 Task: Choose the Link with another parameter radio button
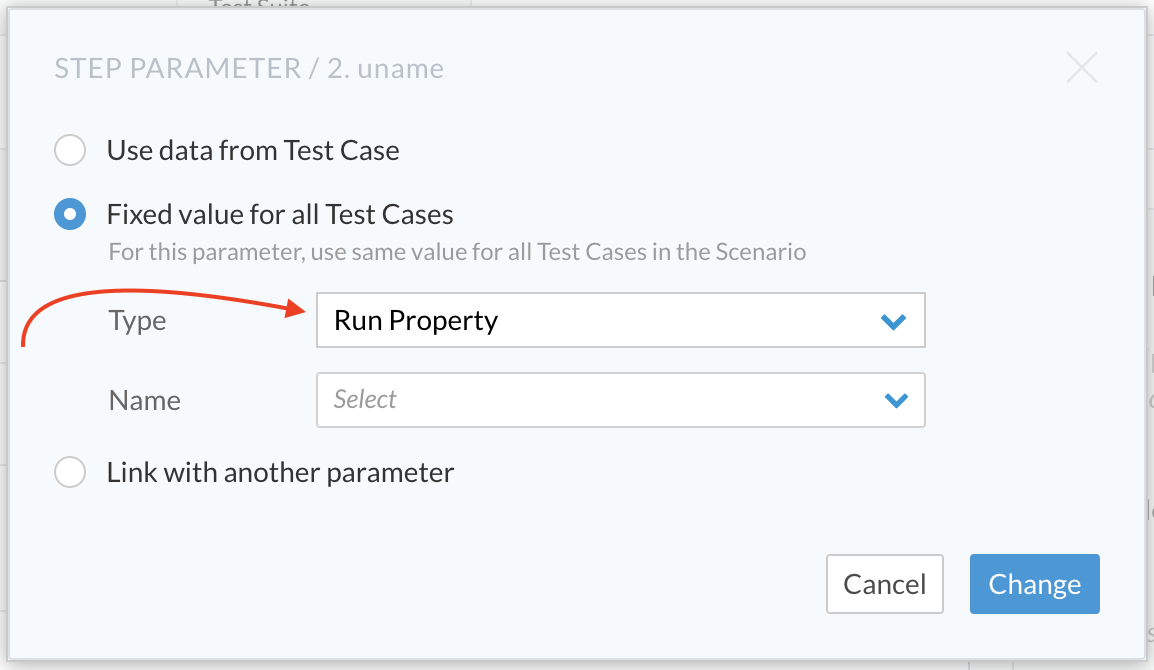[70, 472]
